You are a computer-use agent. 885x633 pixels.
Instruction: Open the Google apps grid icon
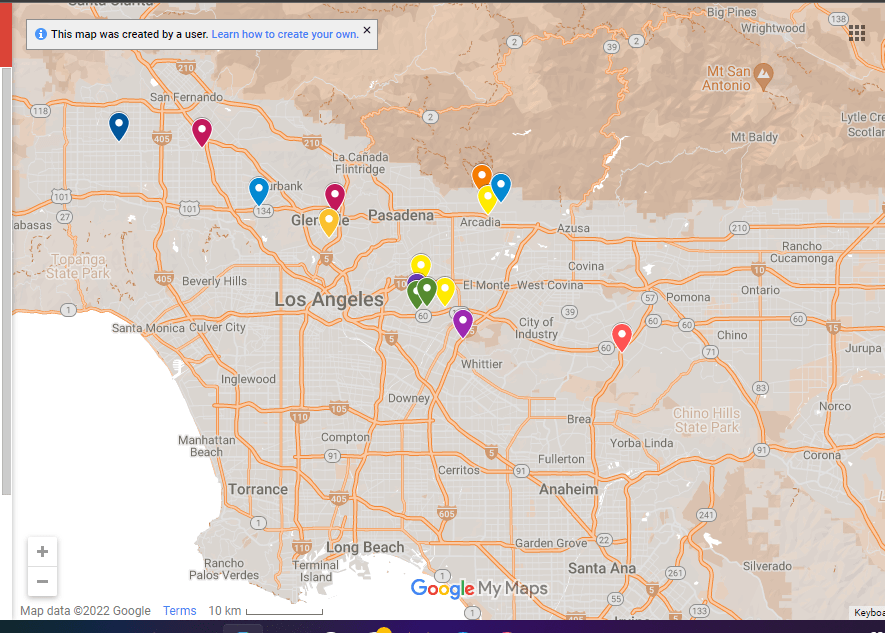point(857,33)
